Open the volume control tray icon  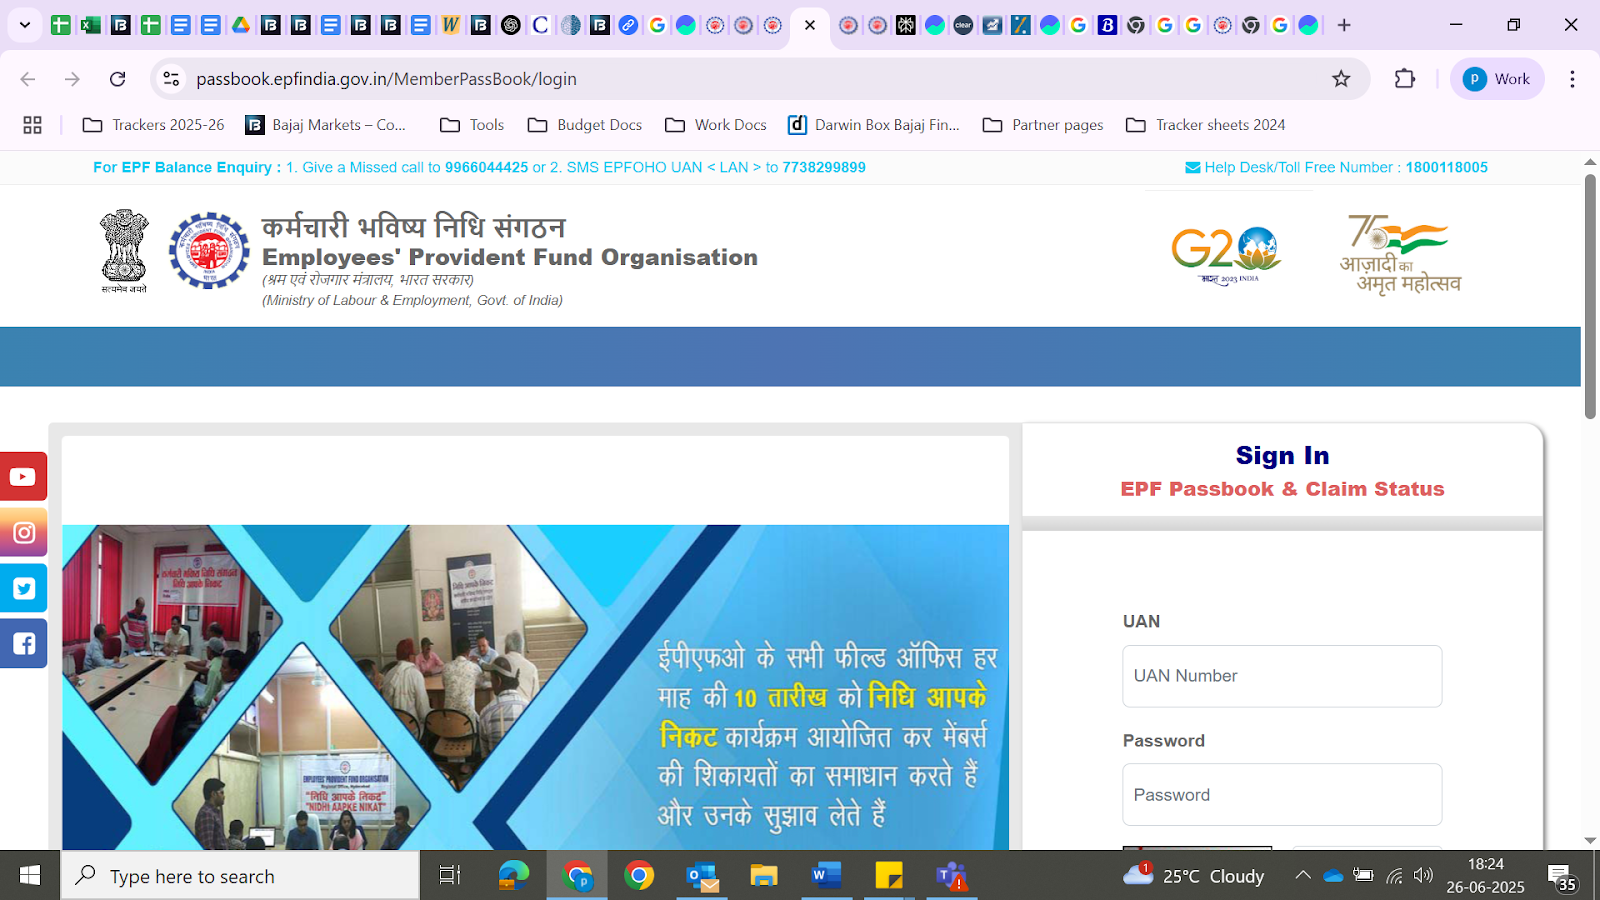tap(1423, 876)
